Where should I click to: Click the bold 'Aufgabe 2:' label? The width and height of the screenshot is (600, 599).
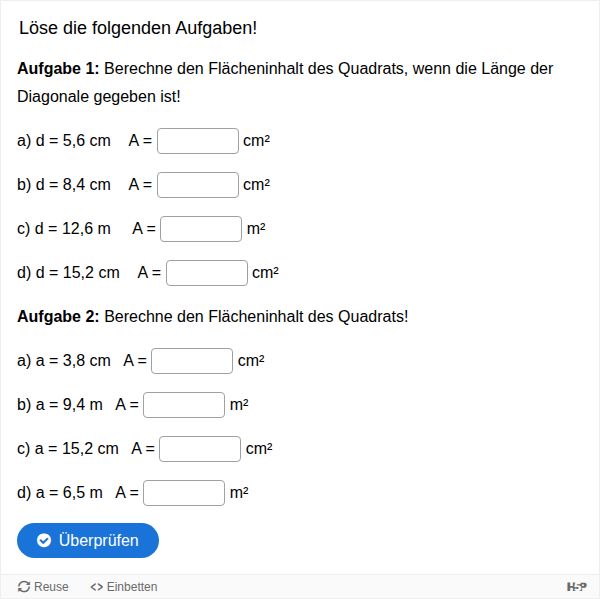point(58,317)
